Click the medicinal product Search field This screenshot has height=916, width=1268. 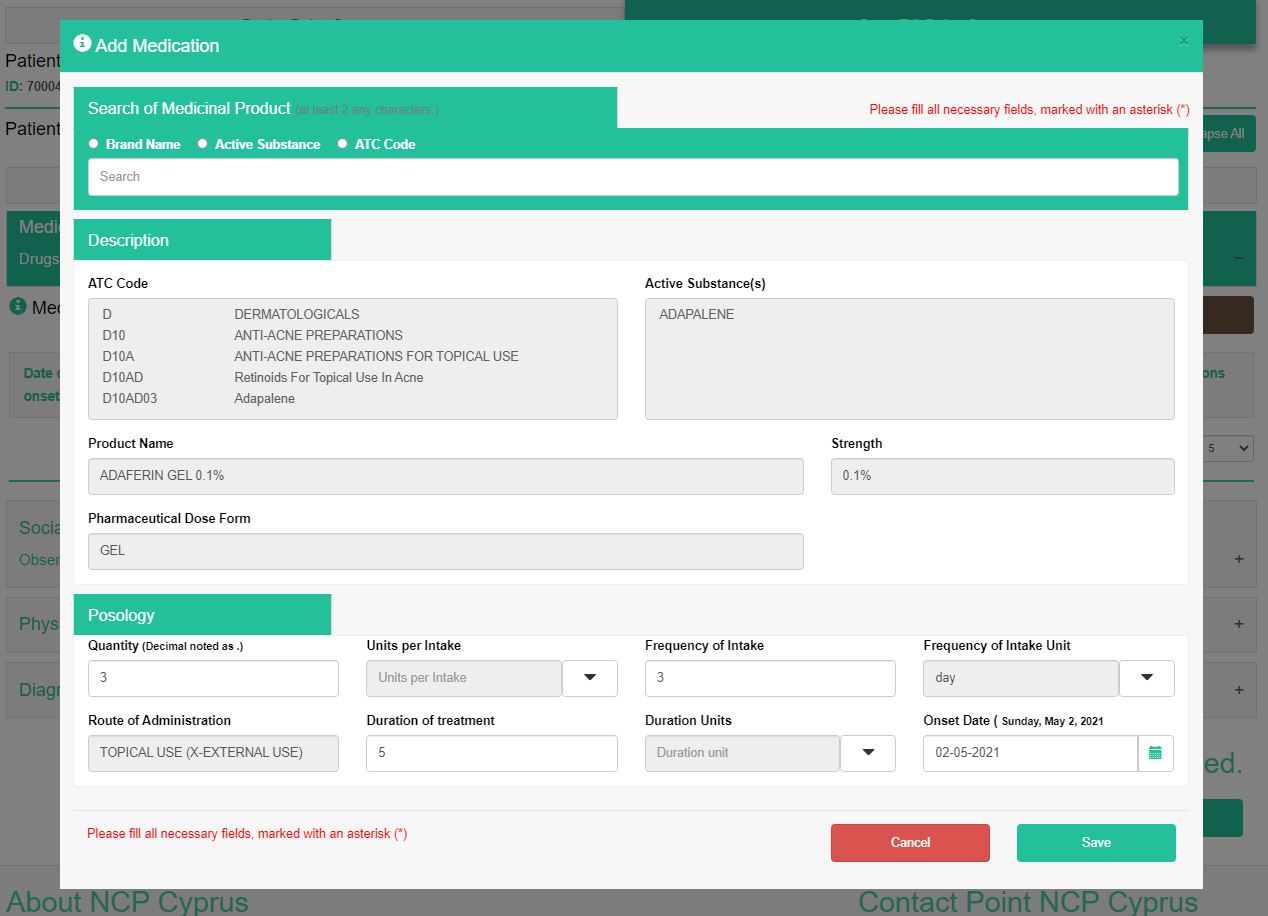(633, 177)
